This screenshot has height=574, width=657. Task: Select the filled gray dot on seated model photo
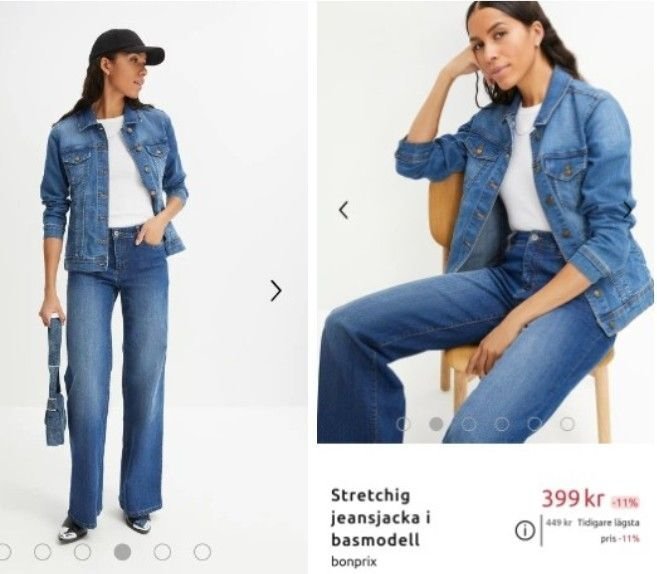pos(436,424)
